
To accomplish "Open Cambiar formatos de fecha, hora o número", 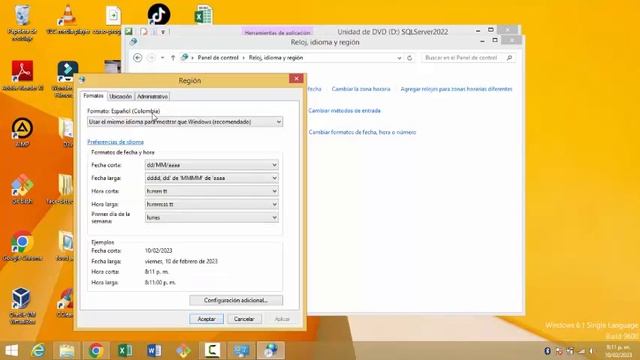I will 362,132.
